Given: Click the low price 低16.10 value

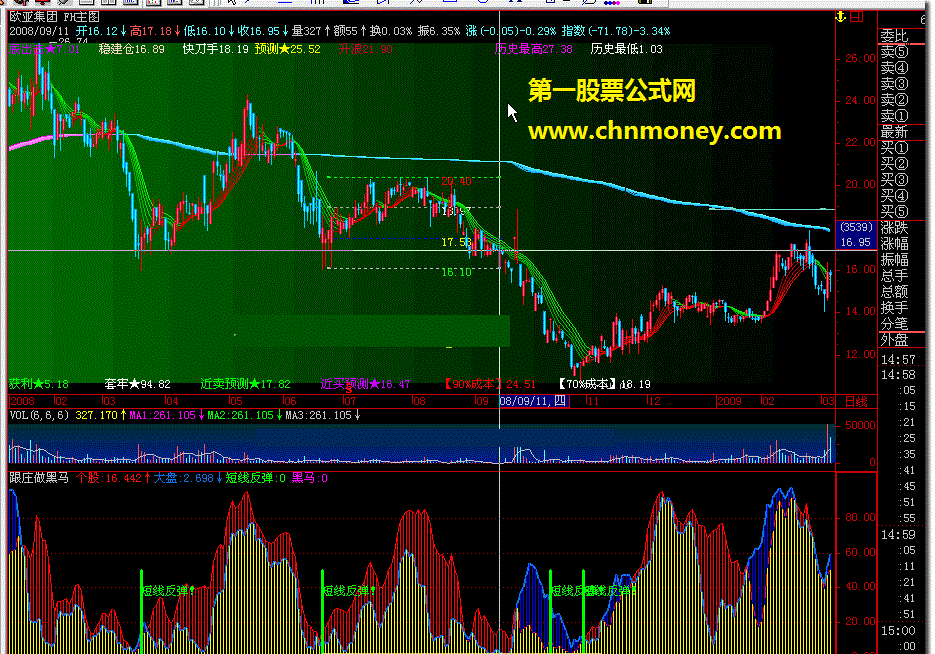Looking at the screenshot, I should pyautogui.click(x=205, y=31).
